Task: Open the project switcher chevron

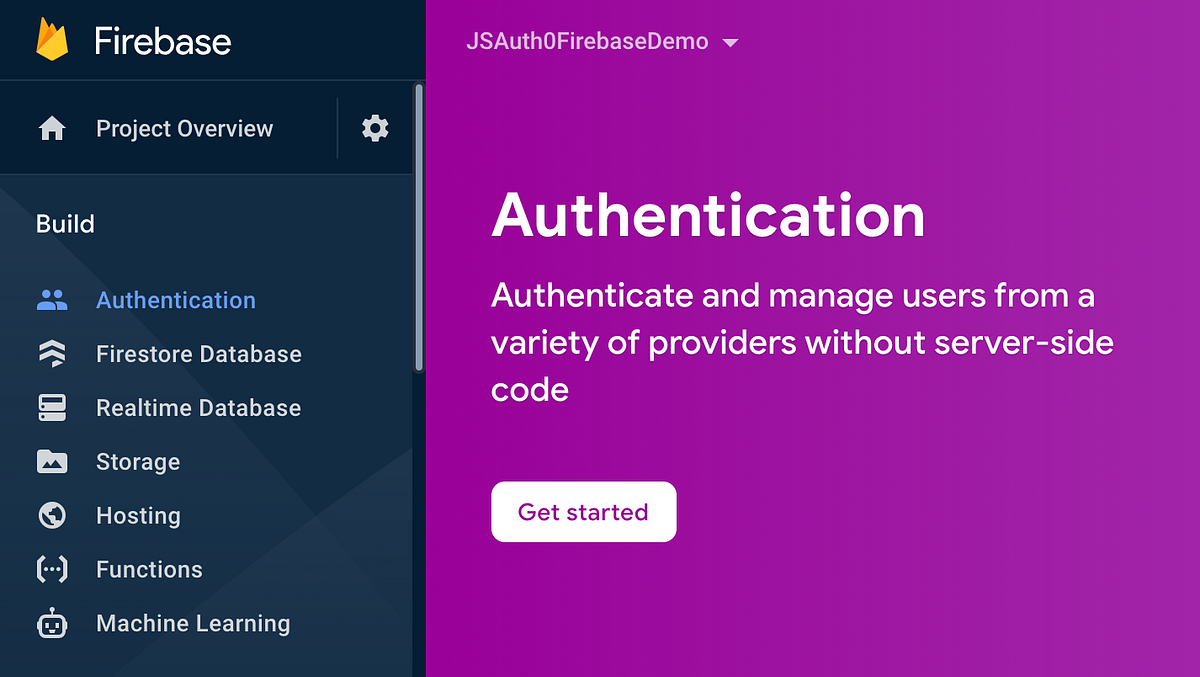Action: click(730, 42)
